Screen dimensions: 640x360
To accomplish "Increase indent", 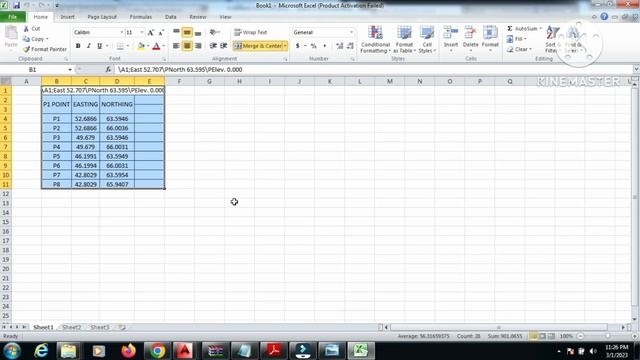I will point(224,46).
